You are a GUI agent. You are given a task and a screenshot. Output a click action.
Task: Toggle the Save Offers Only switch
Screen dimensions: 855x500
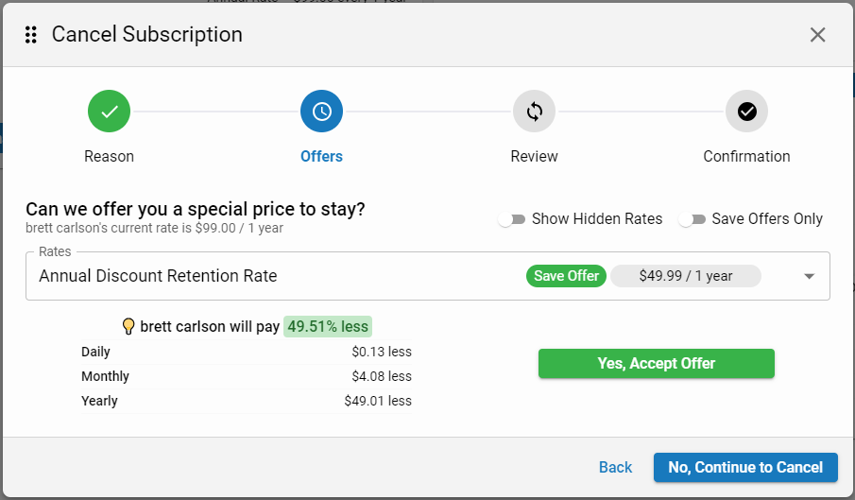click(x=692, y=219)
